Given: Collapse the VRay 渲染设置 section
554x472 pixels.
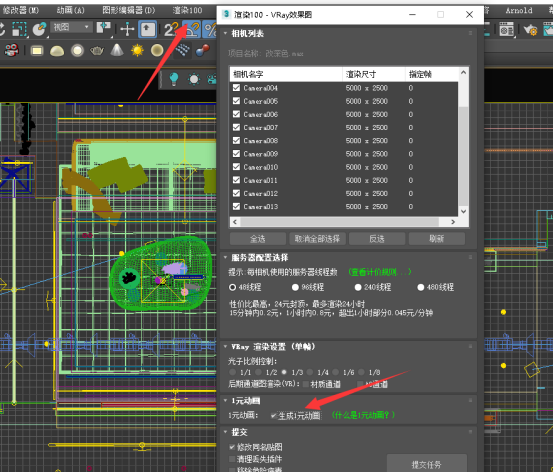Looking at the screenshot, I should tap(225, 347).
